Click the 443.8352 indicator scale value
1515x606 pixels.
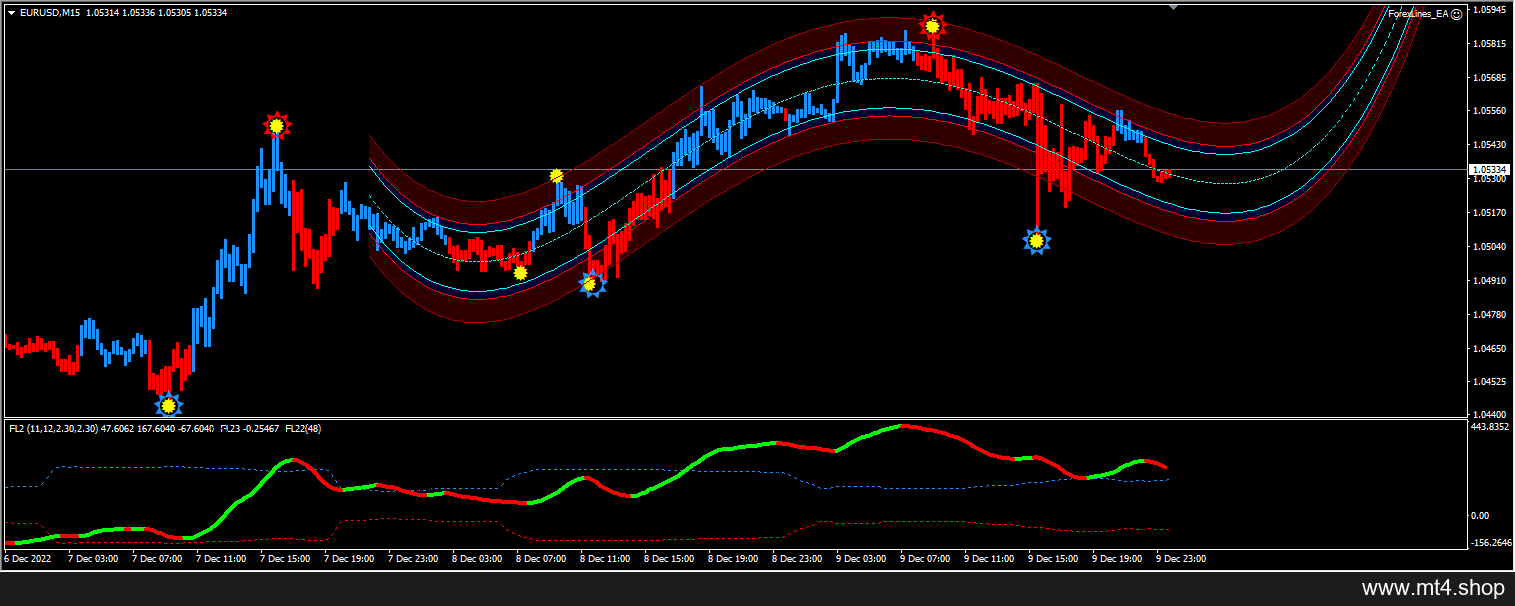[x=1490, y=426]
